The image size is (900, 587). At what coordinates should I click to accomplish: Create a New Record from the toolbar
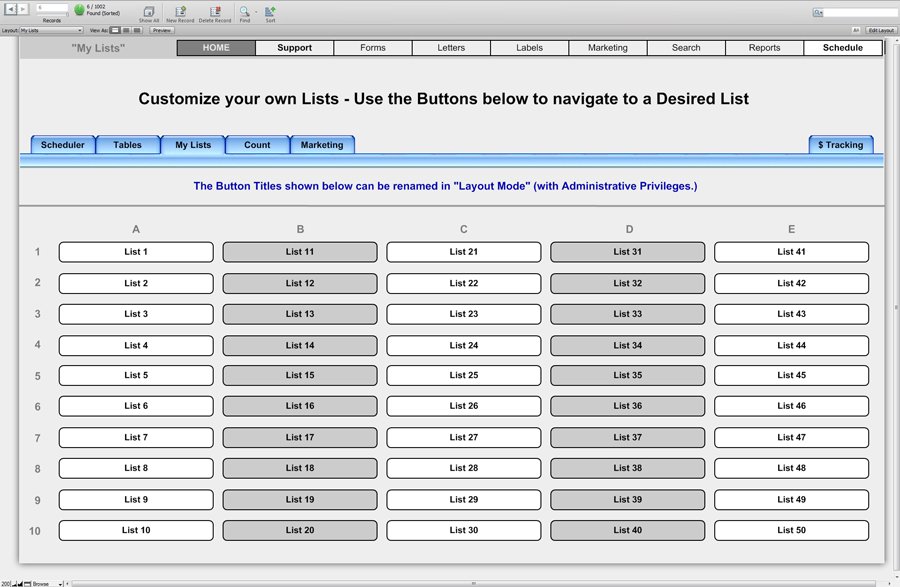pos(180,11)
